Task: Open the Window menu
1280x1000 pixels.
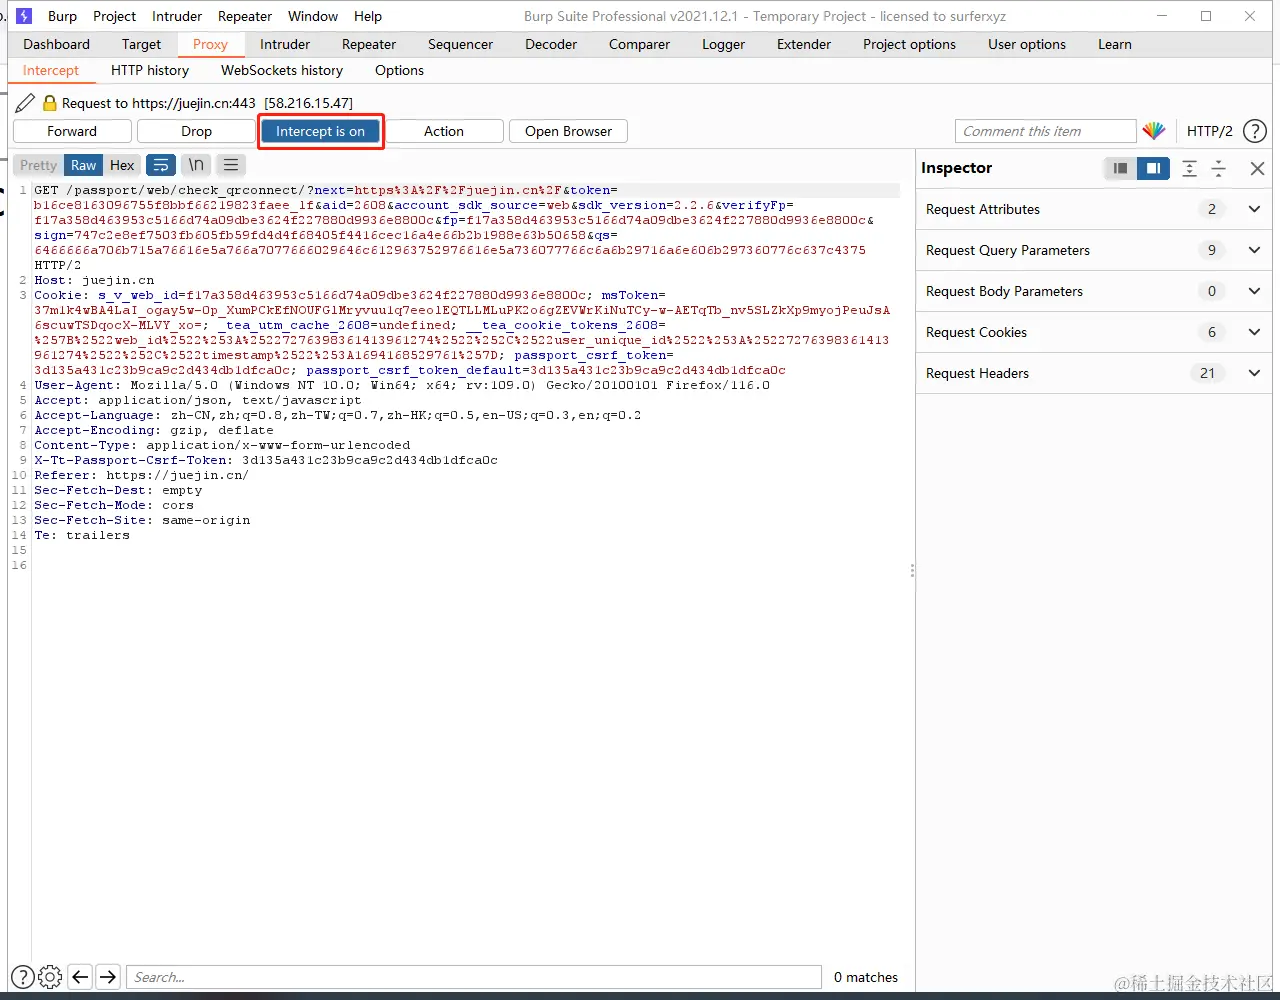Action: tap(313, 16)
